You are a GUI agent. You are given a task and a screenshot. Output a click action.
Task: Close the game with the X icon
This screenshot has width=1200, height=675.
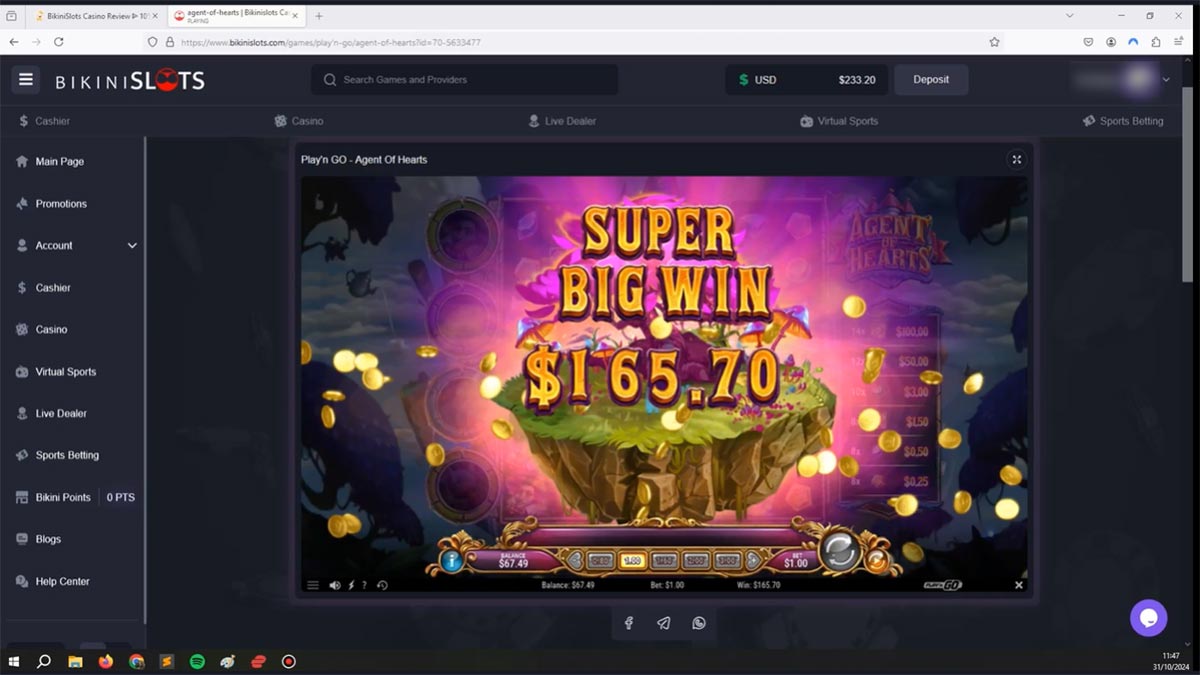1019,585
